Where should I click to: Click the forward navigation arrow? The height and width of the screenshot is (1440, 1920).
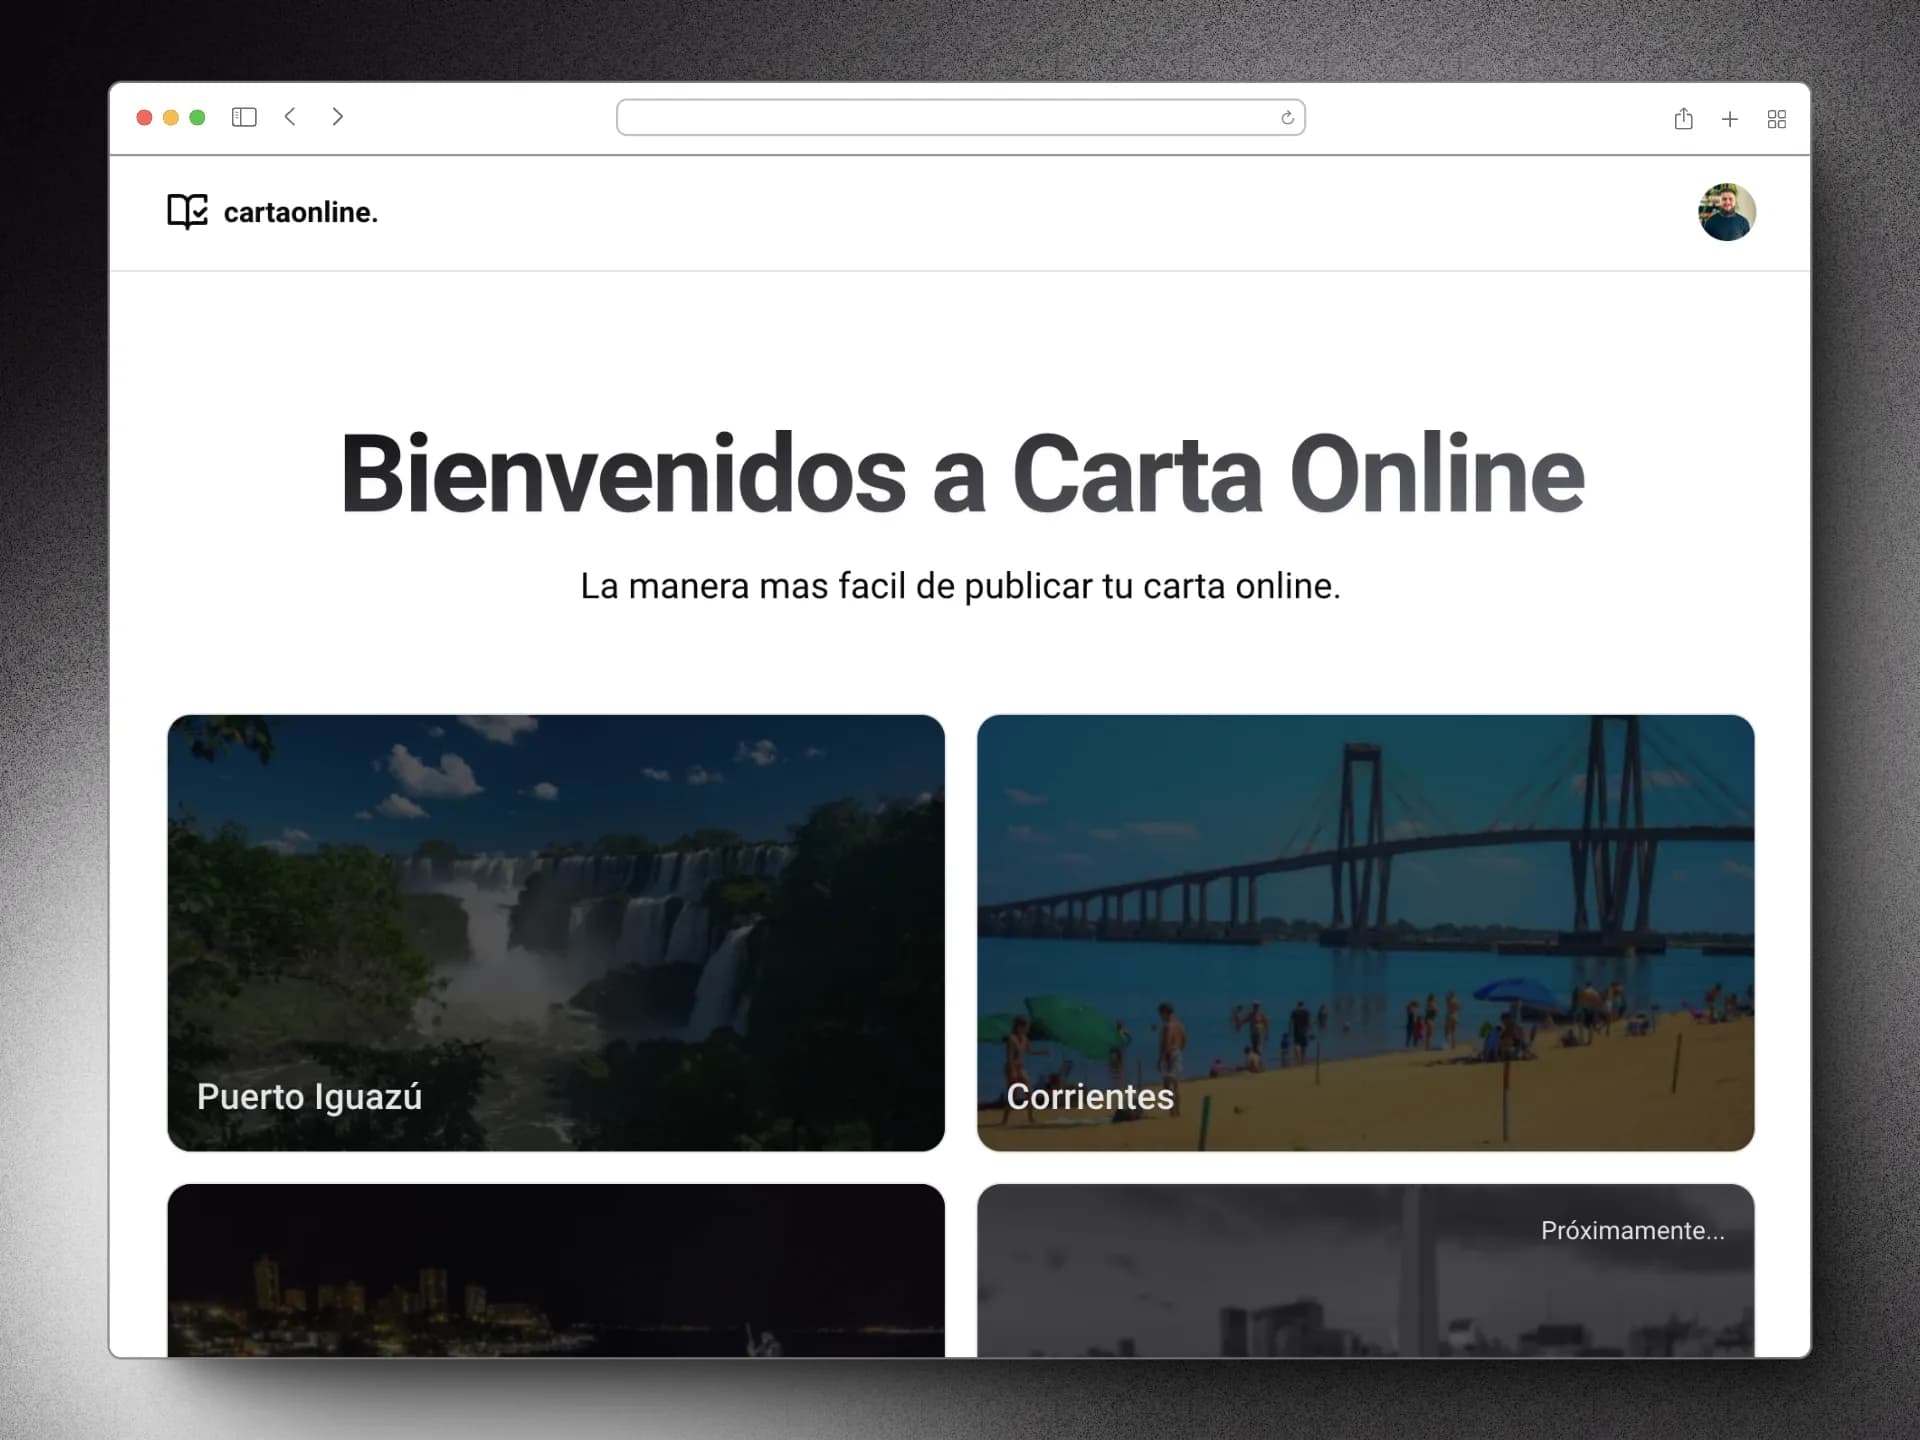pos(338,117)
